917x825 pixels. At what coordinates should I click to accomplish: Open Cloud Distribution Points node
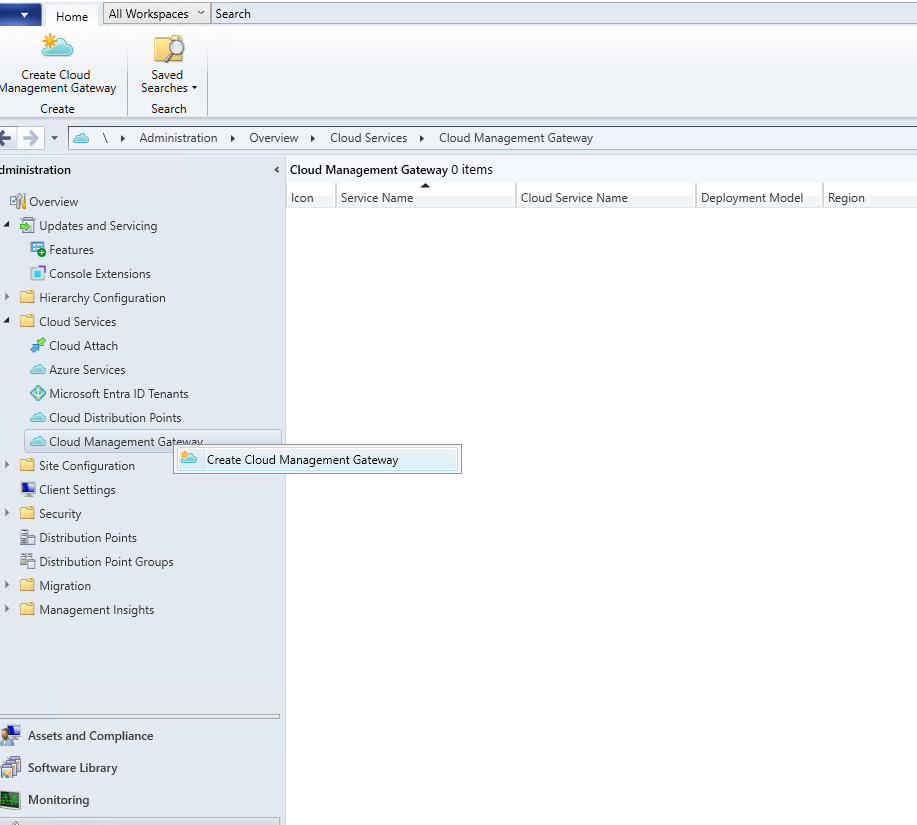115,418
